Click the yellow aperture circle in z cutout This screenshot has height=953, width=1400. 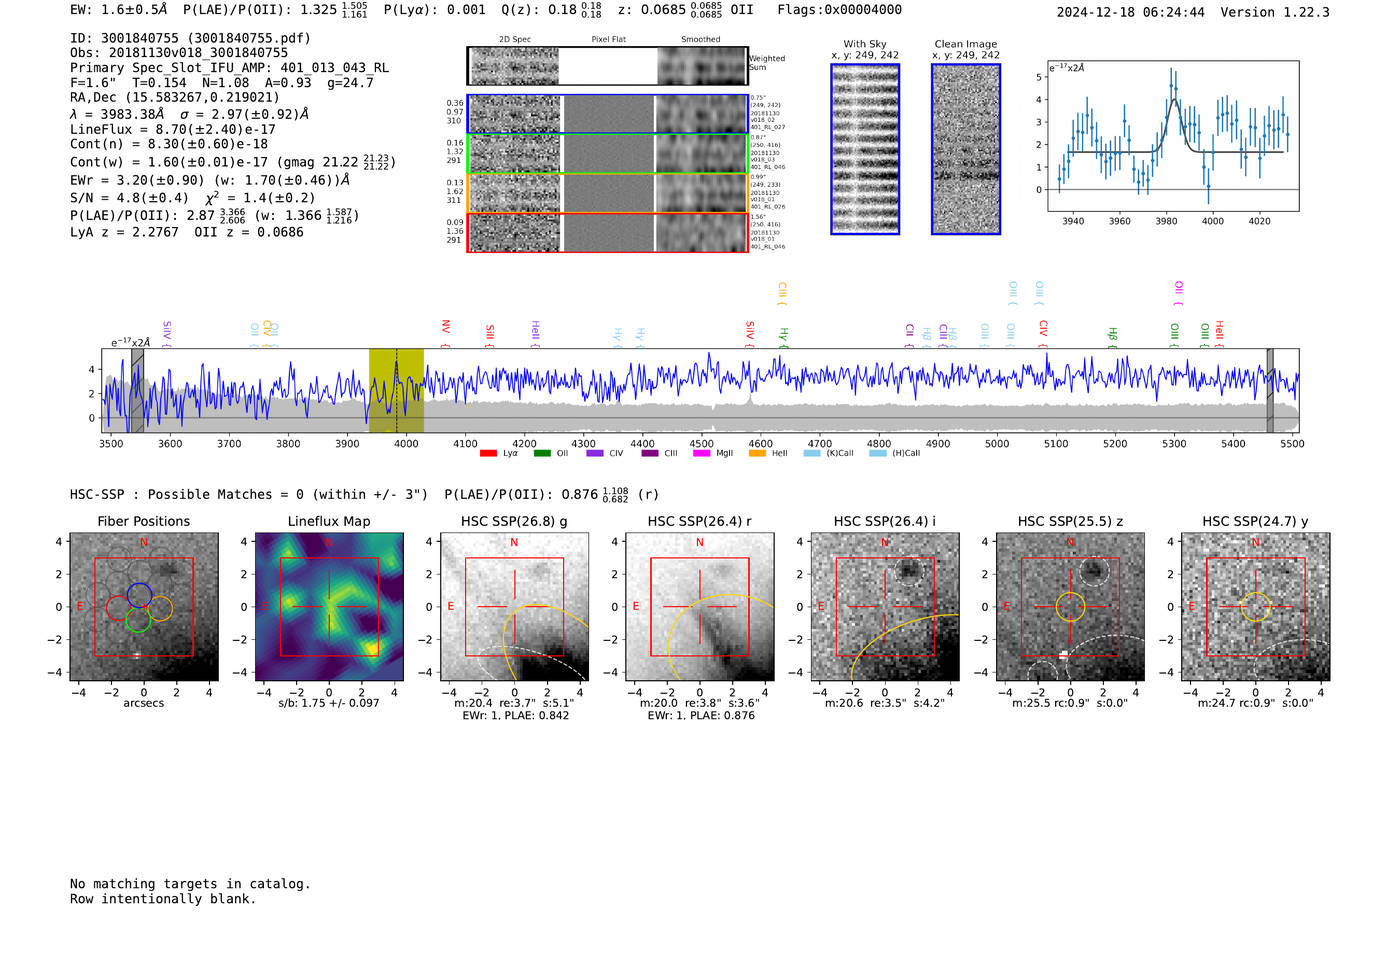[x=1070, y=606]
